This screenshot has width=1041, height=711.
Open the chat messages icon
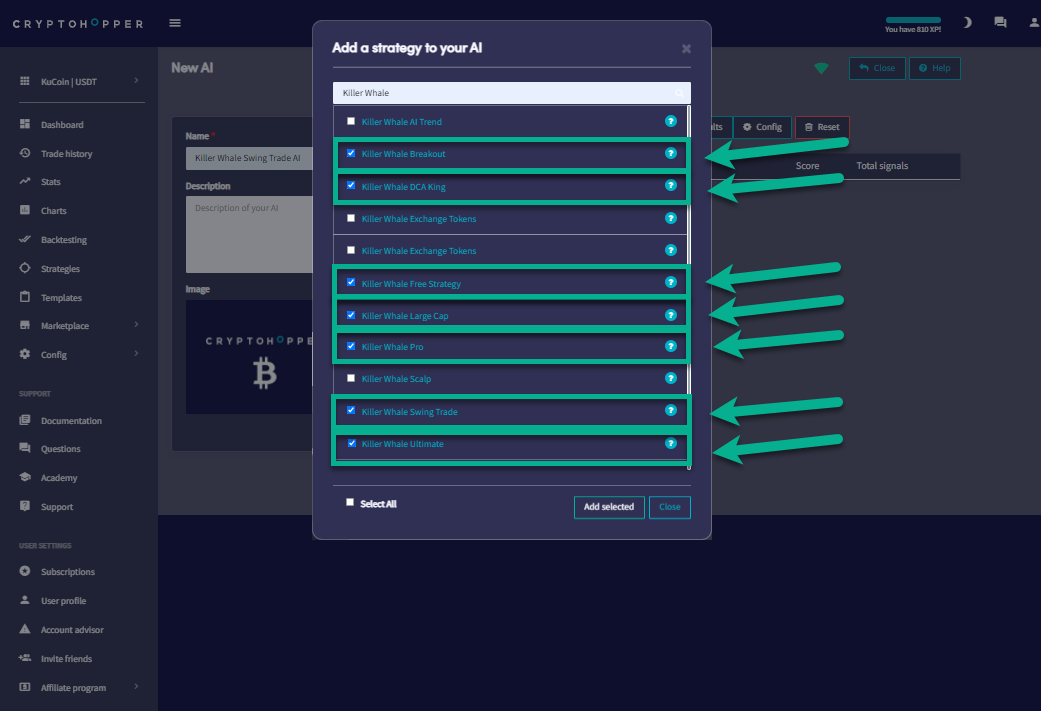(1000, 22)
